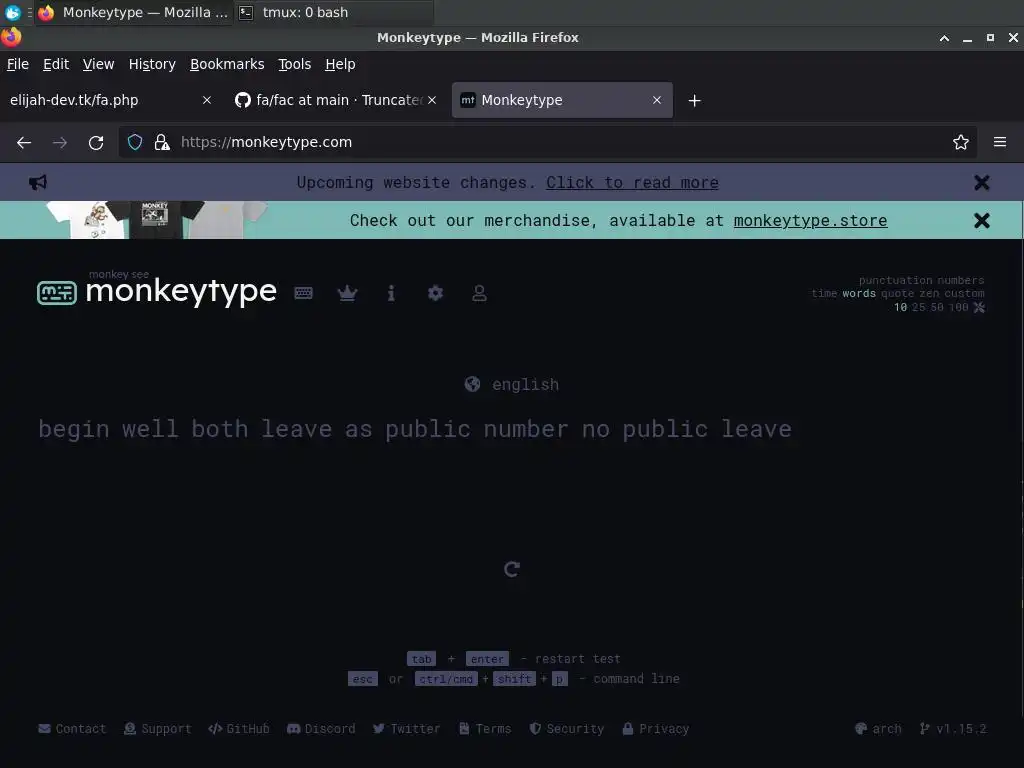
Task: Open the typing test keyboard icon
Action: click(x=304, y=293)
